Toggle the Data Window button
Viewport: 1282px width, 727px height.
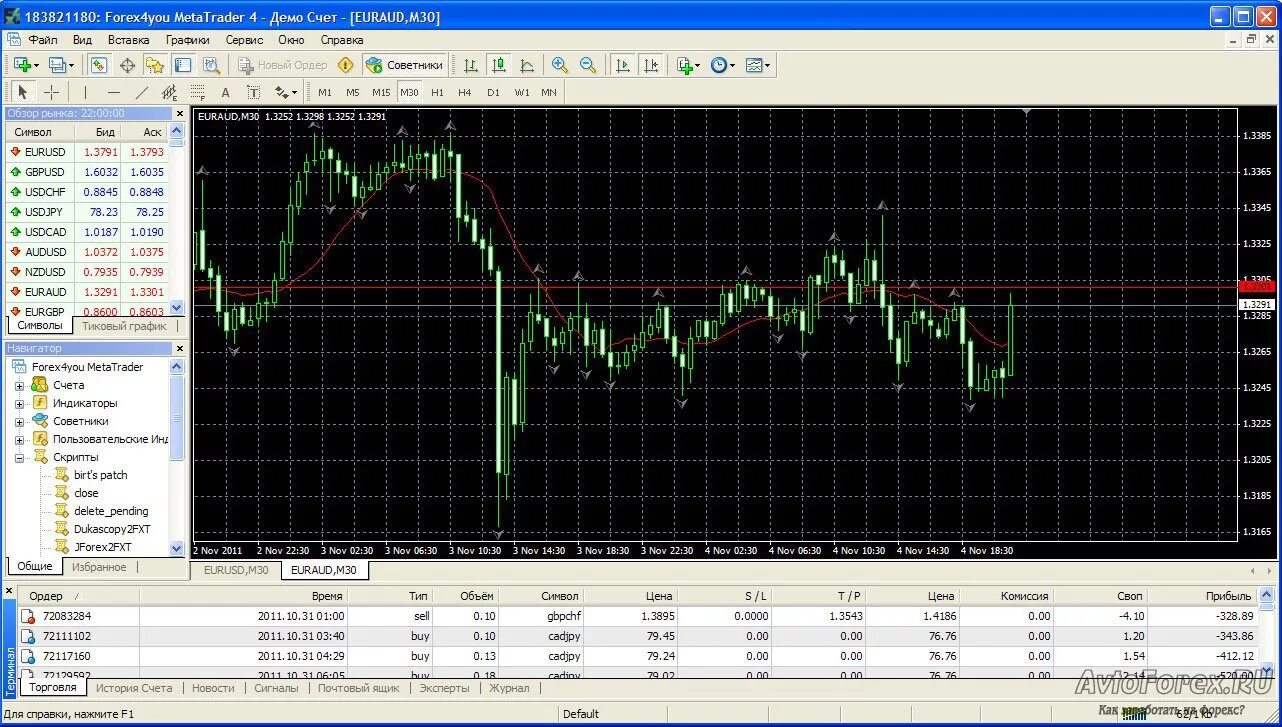point(127,65)
